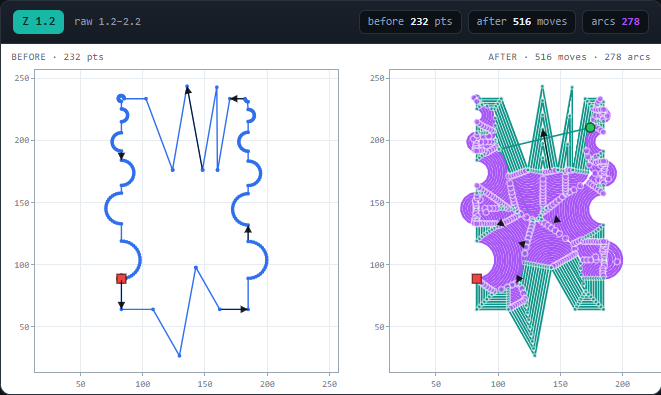Click the y-axis label 250 in BEFORE plot
The width and height of the screenshot is (661, 395).
click(x=22, y=78)
